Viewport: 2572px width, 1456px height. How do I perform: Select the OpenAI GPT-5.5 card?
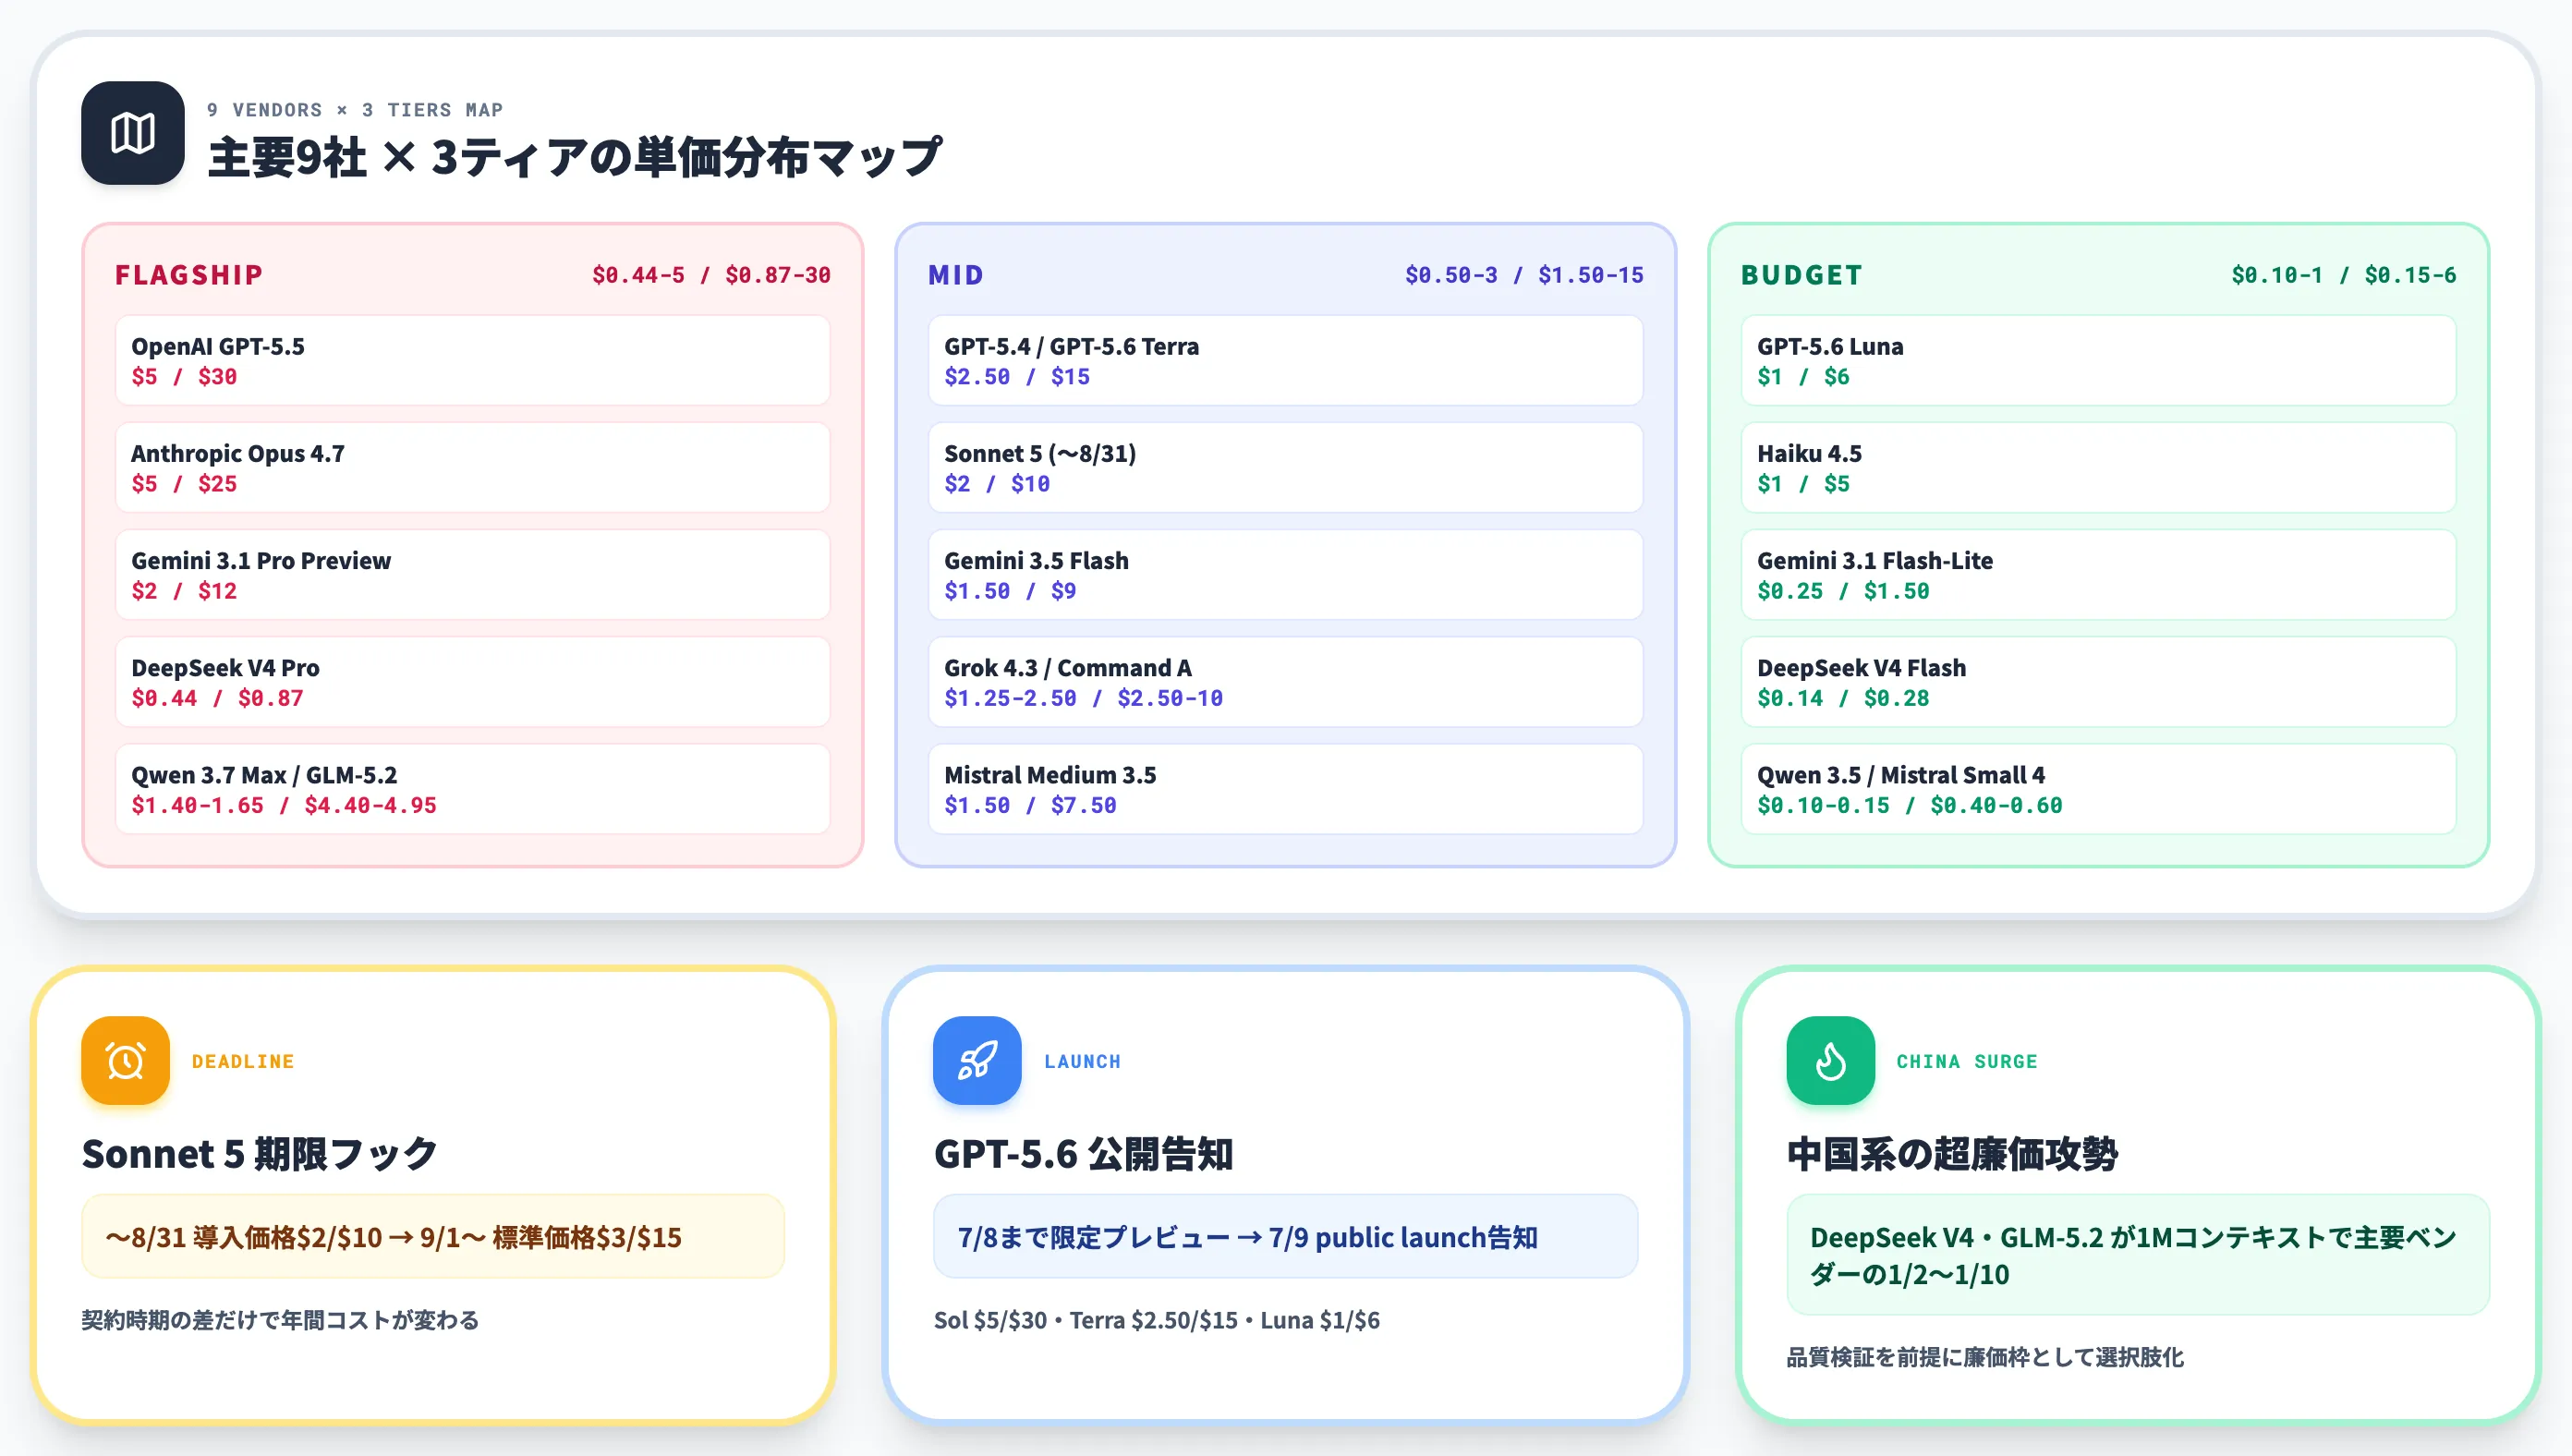point(473,361)
